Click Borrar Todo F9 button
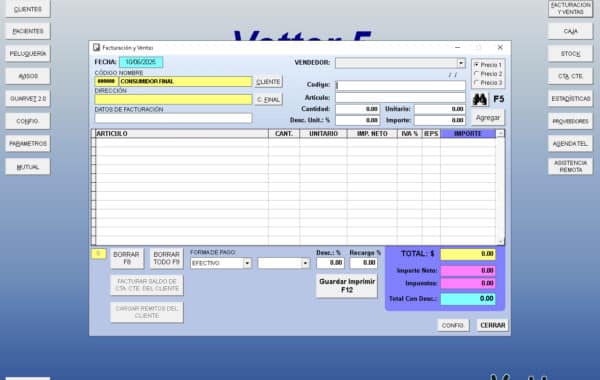600x380 pixels. point(166,258)
